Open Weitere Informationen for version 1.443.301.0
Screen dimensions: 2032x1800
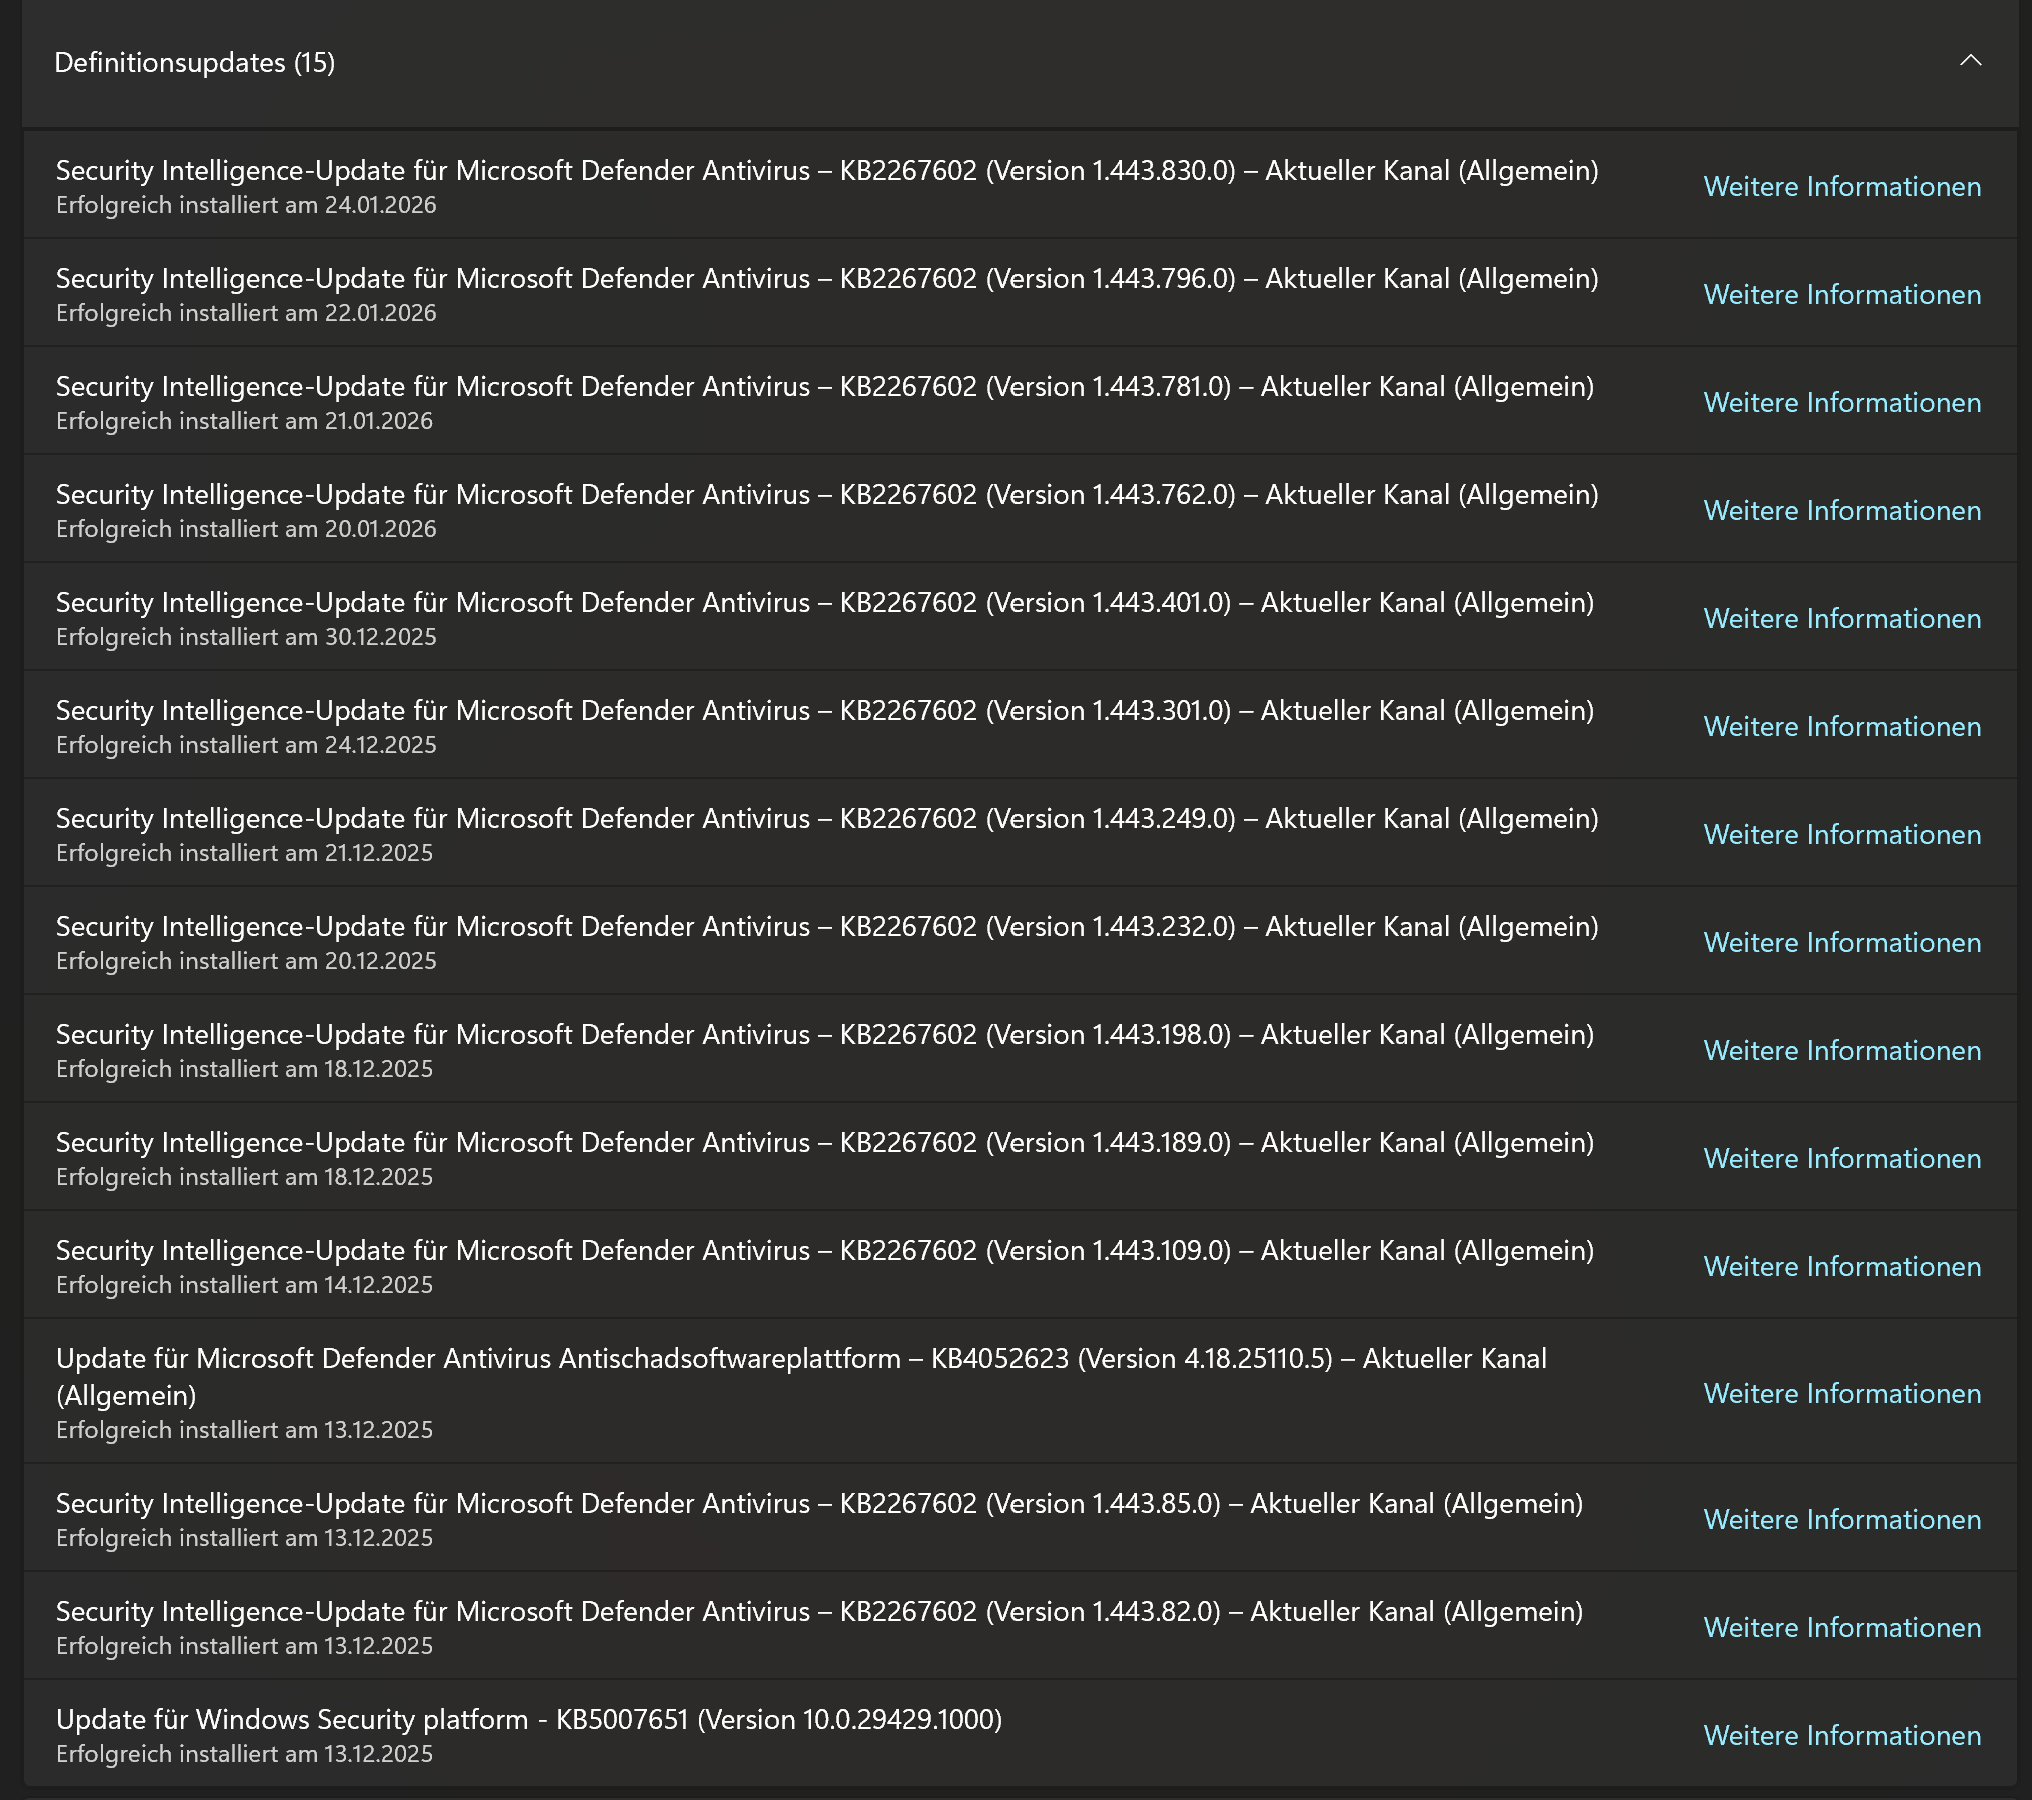1841,727
